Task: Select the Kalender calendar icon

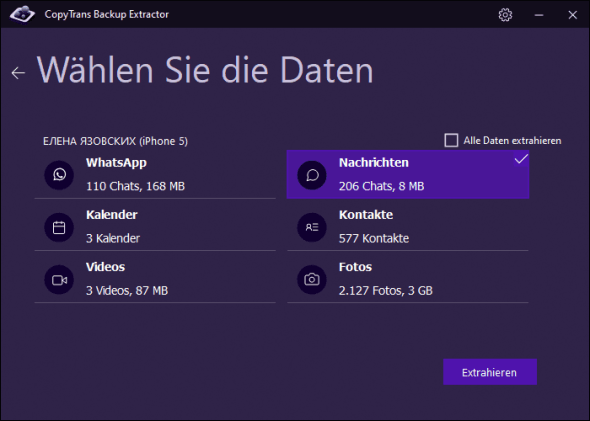Action: click(x=59, y=227)
